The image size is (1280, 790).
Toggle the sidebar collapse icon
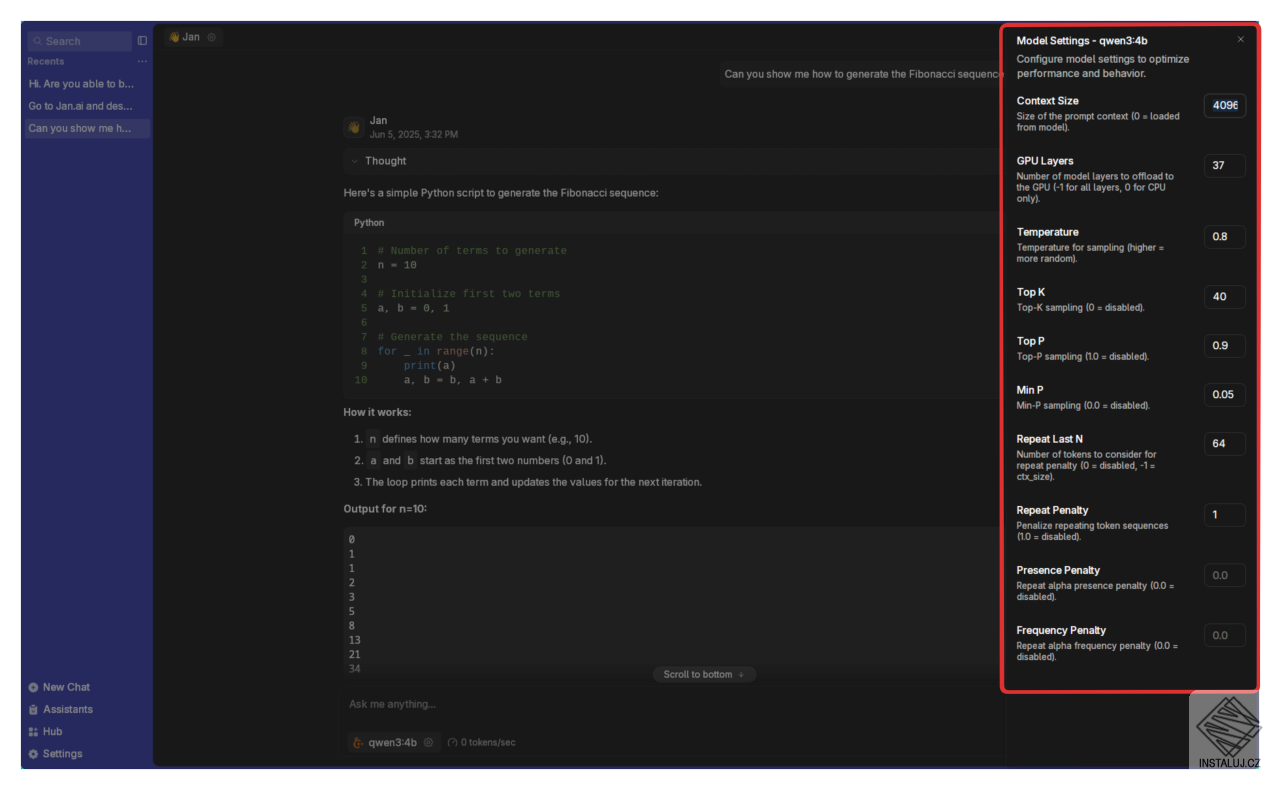(x=142, y=41)
